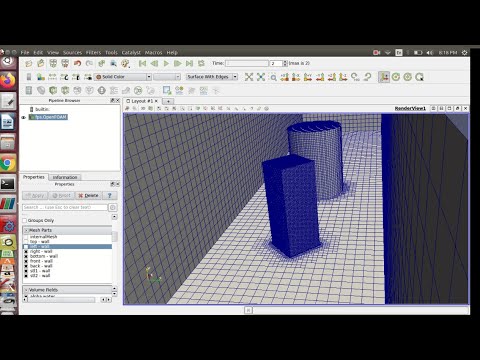Viewport: 480px width, 360px height.
Task: Click the Apply button
Action: tap(35, 196)
